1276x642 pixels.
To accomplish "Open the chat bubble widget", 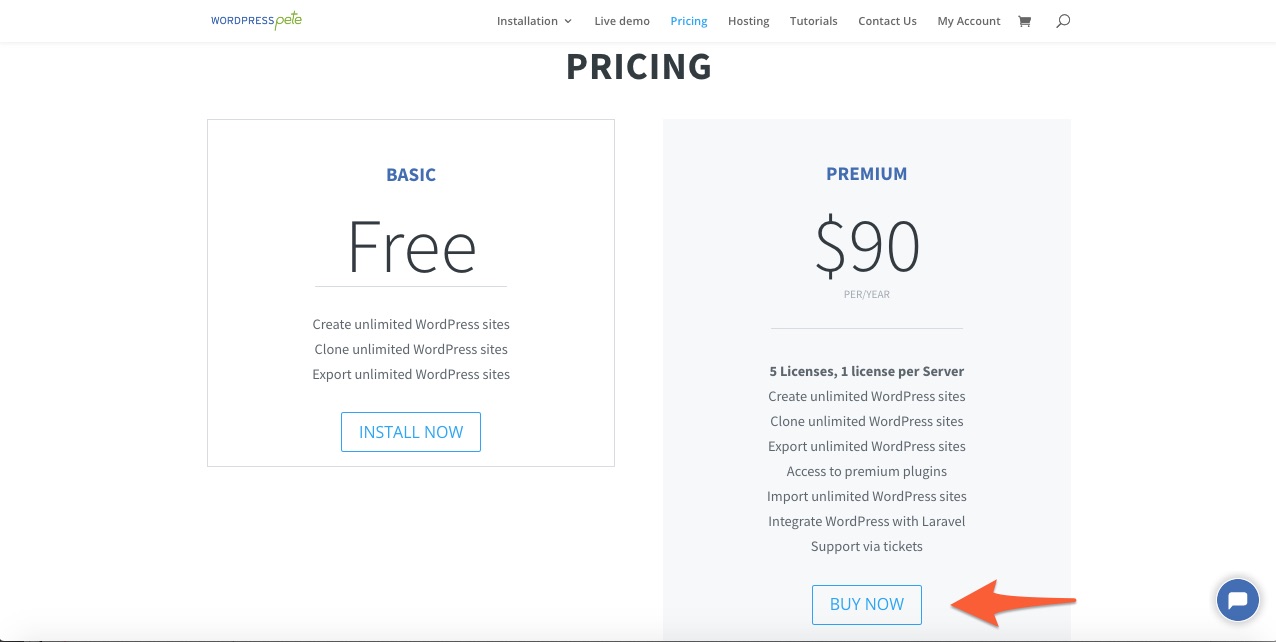I will pos(1237,600).
